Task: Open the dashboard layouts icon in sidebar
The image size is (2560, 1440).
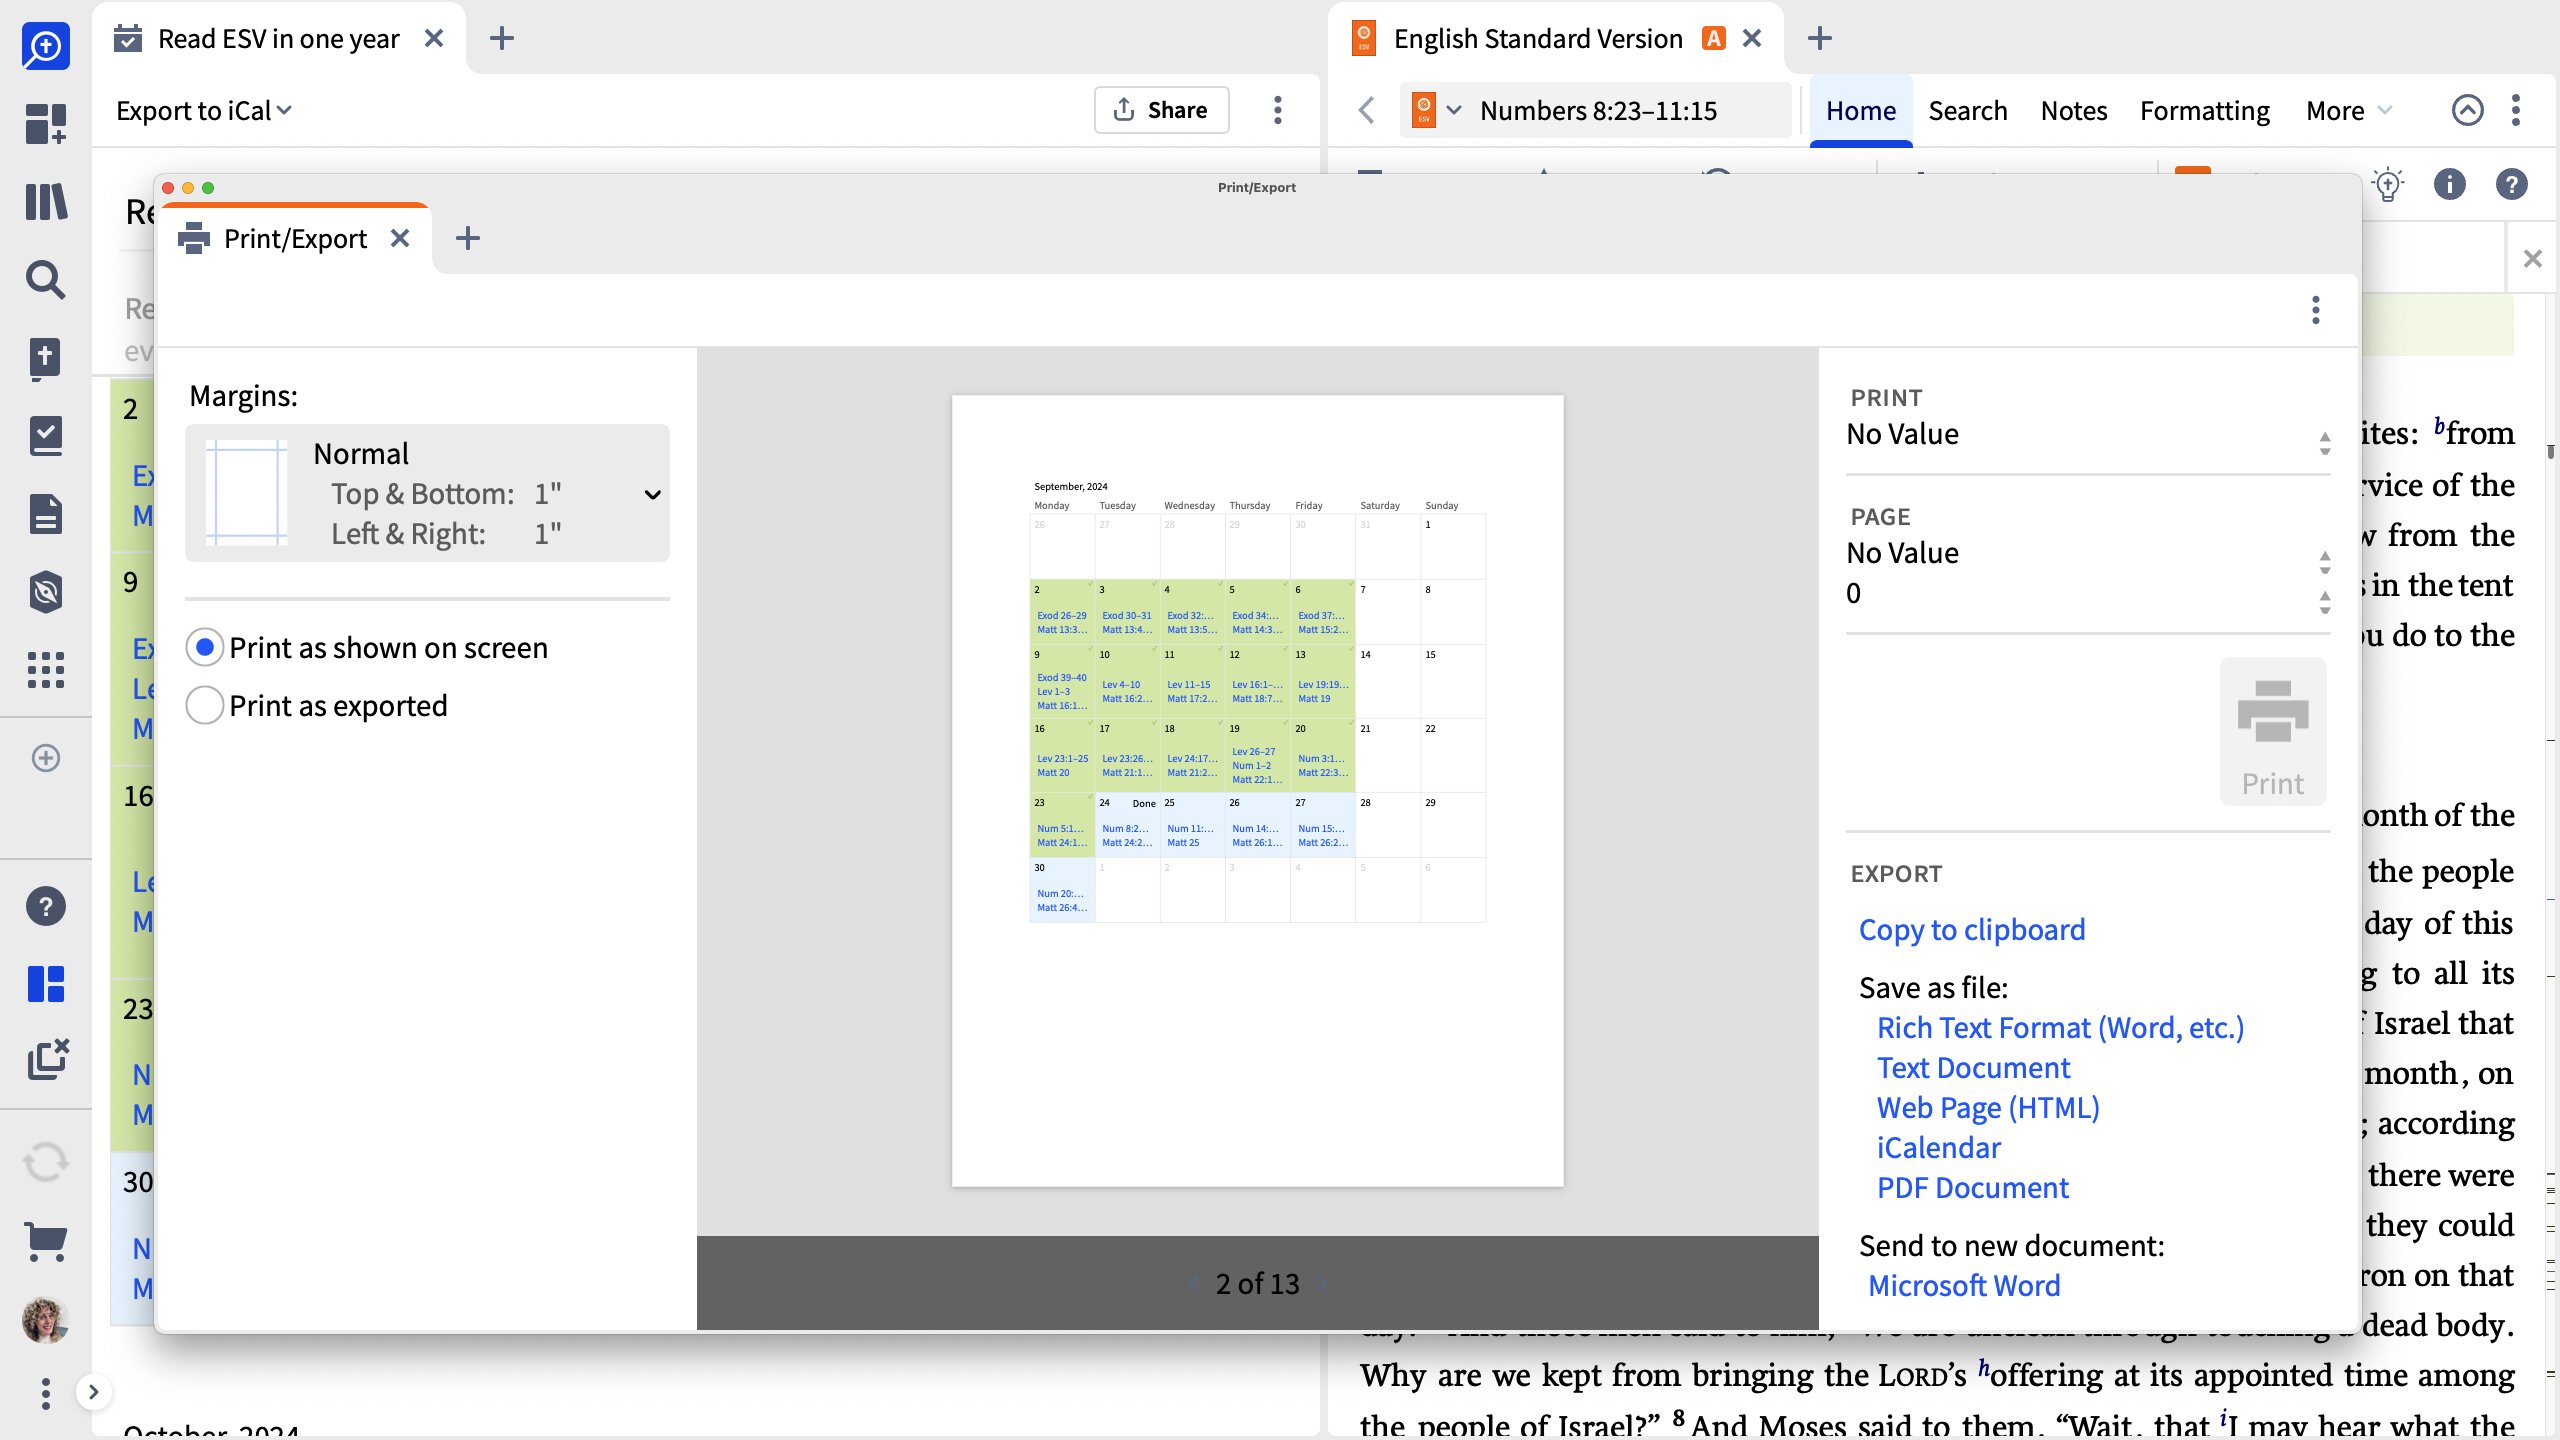Action: click(45, 124)
